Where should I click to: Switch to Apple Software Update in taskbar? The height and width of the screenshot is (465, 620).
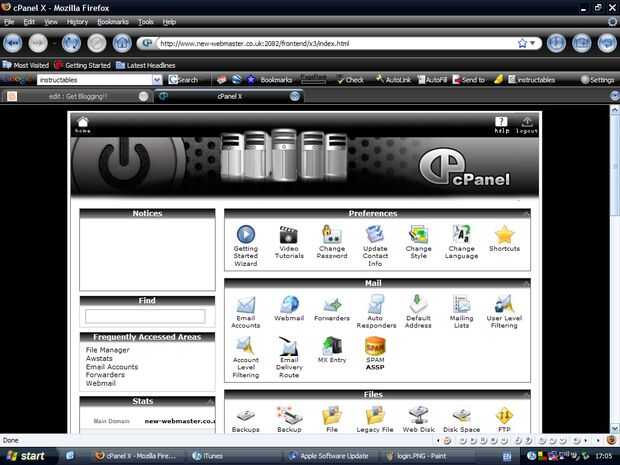pyautogui.click(x=330, y=456)
